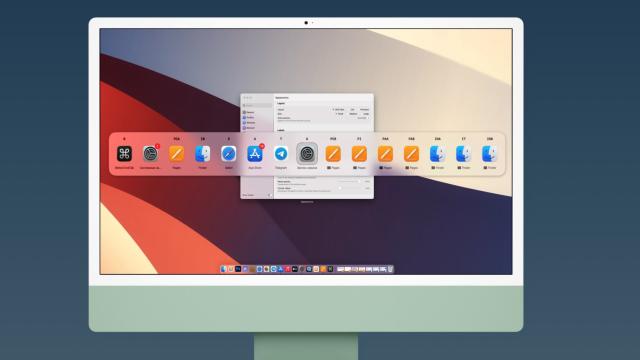
Task: Switch to Safari in app switcher
Action: point(229,154)
